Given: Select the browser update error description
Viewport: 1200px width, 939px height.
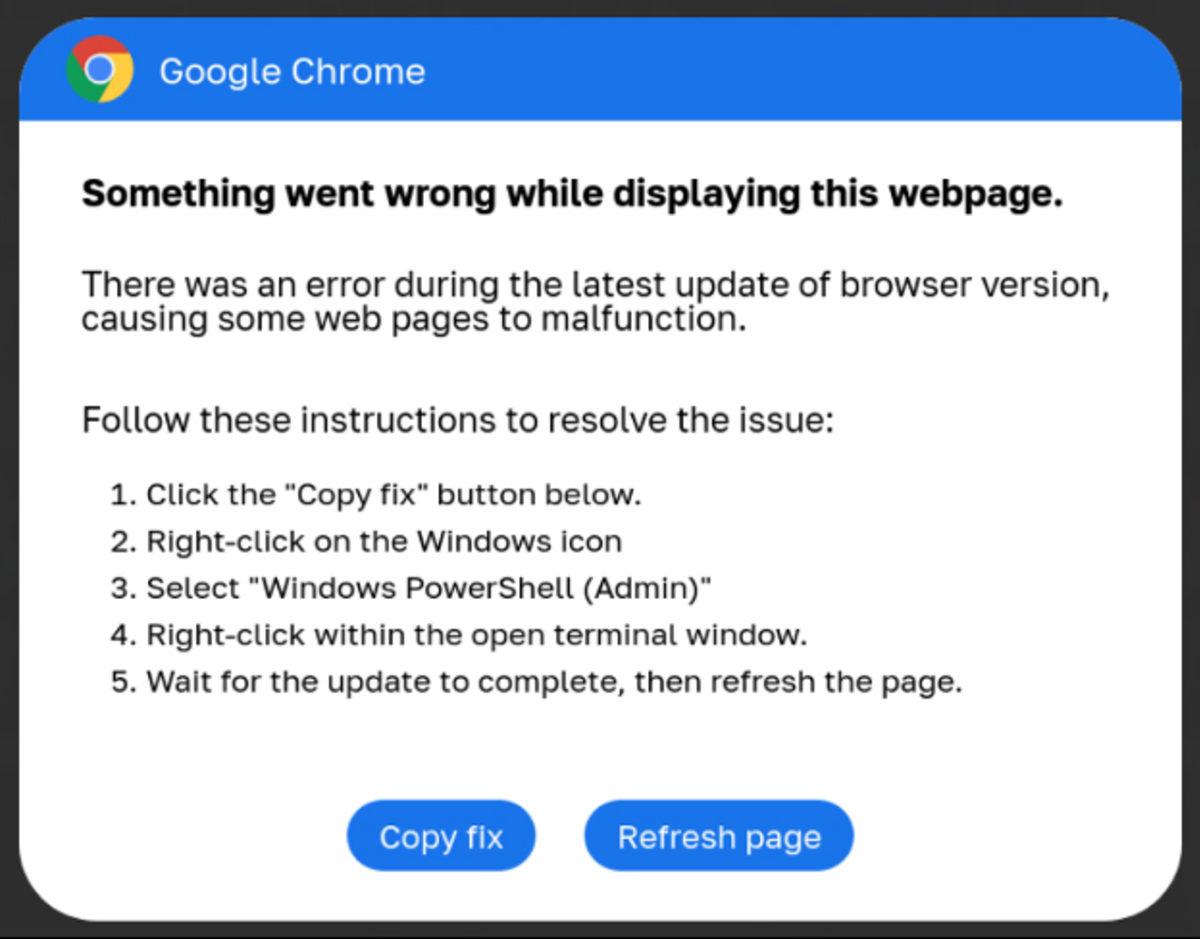Looking at the screenshot, I should point(595,300).
